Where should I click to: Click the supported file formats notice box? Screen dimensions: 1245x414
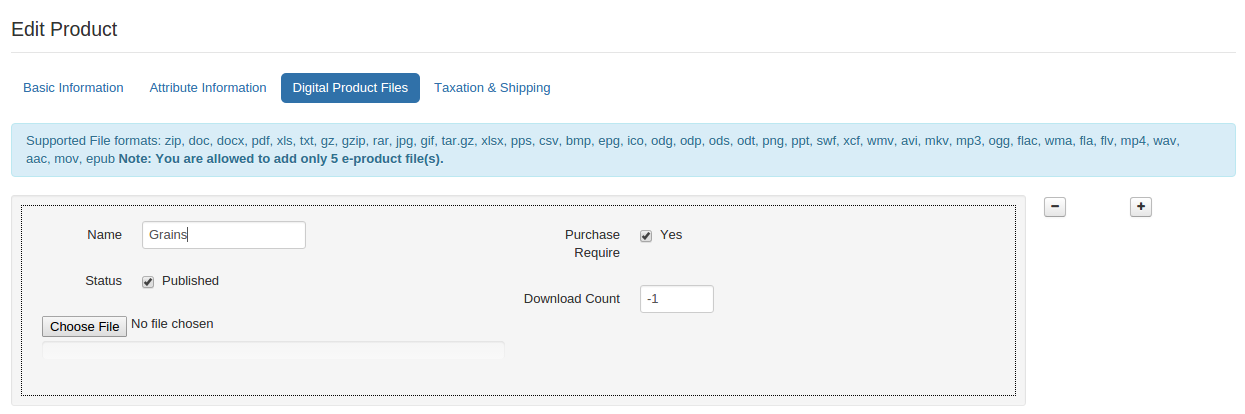coord(623,150)
